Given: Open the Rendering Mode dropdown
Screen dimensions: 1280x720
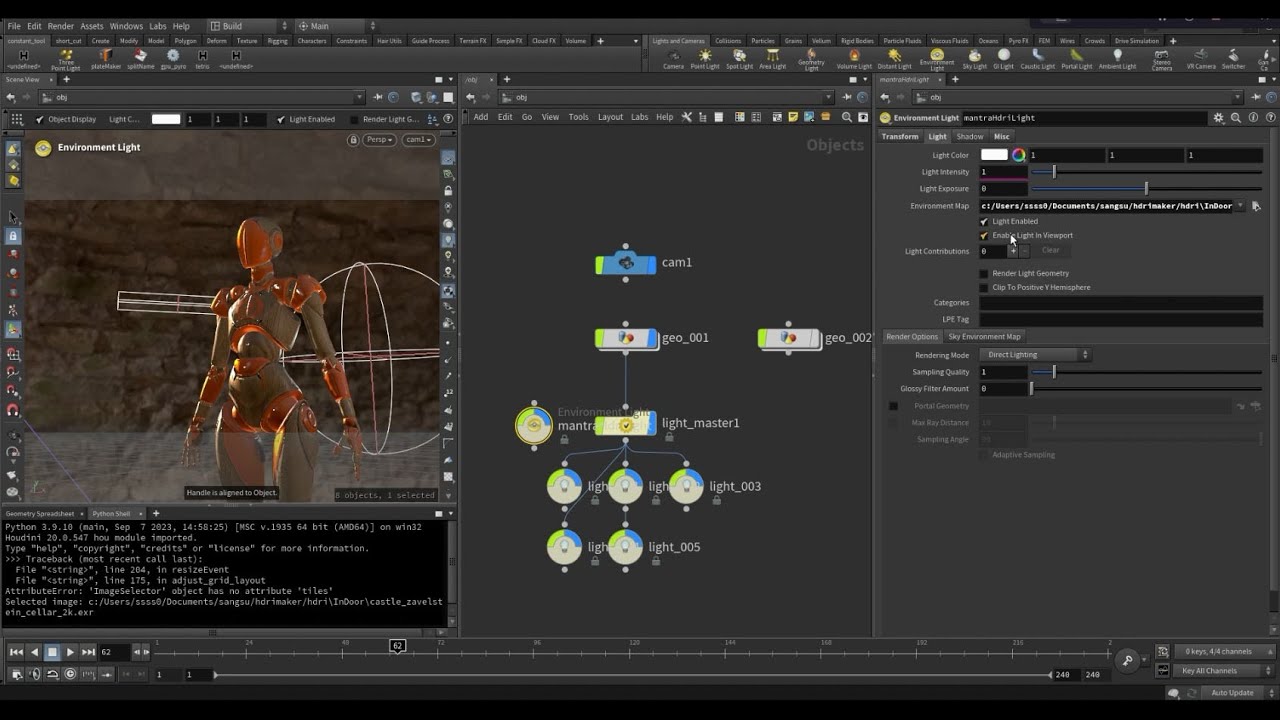Looking at the screenshot, I should (x=1034, y=355).
